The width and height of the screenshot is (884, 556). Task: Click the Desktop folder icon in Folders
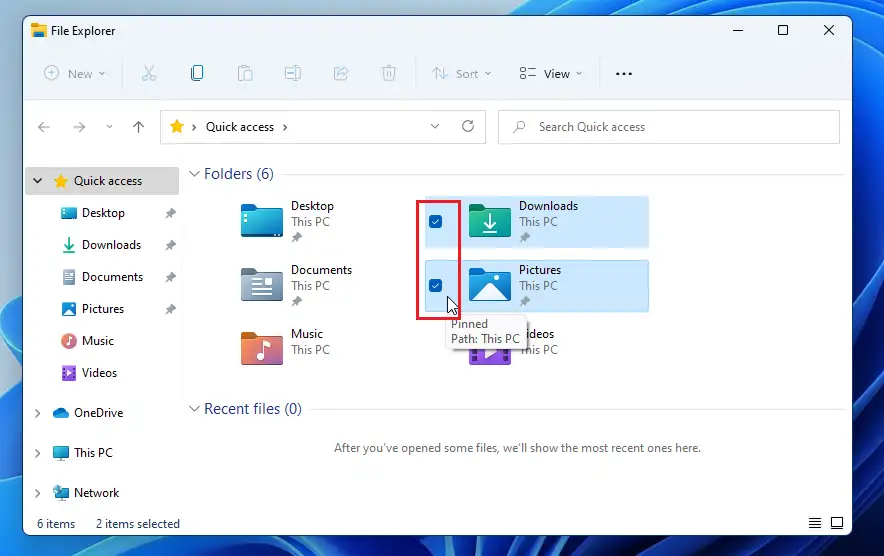pos(262,220)
